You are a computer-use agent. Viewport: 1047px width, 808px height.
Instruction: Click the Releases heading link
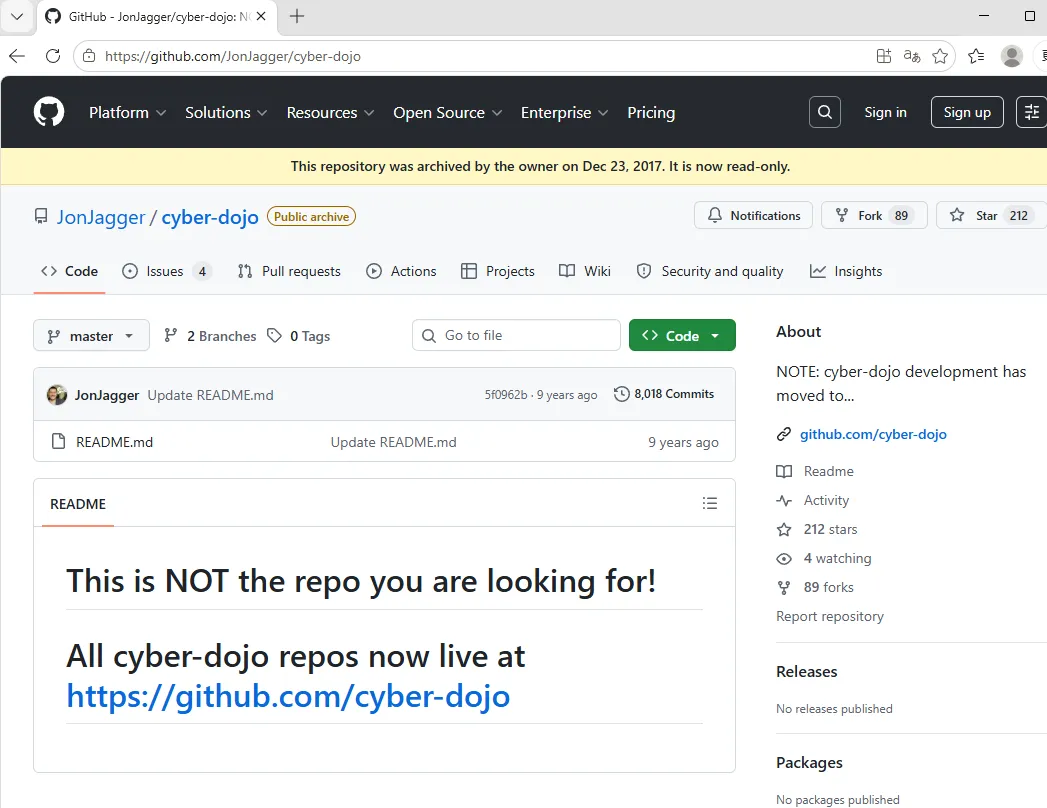coord(806,672)
